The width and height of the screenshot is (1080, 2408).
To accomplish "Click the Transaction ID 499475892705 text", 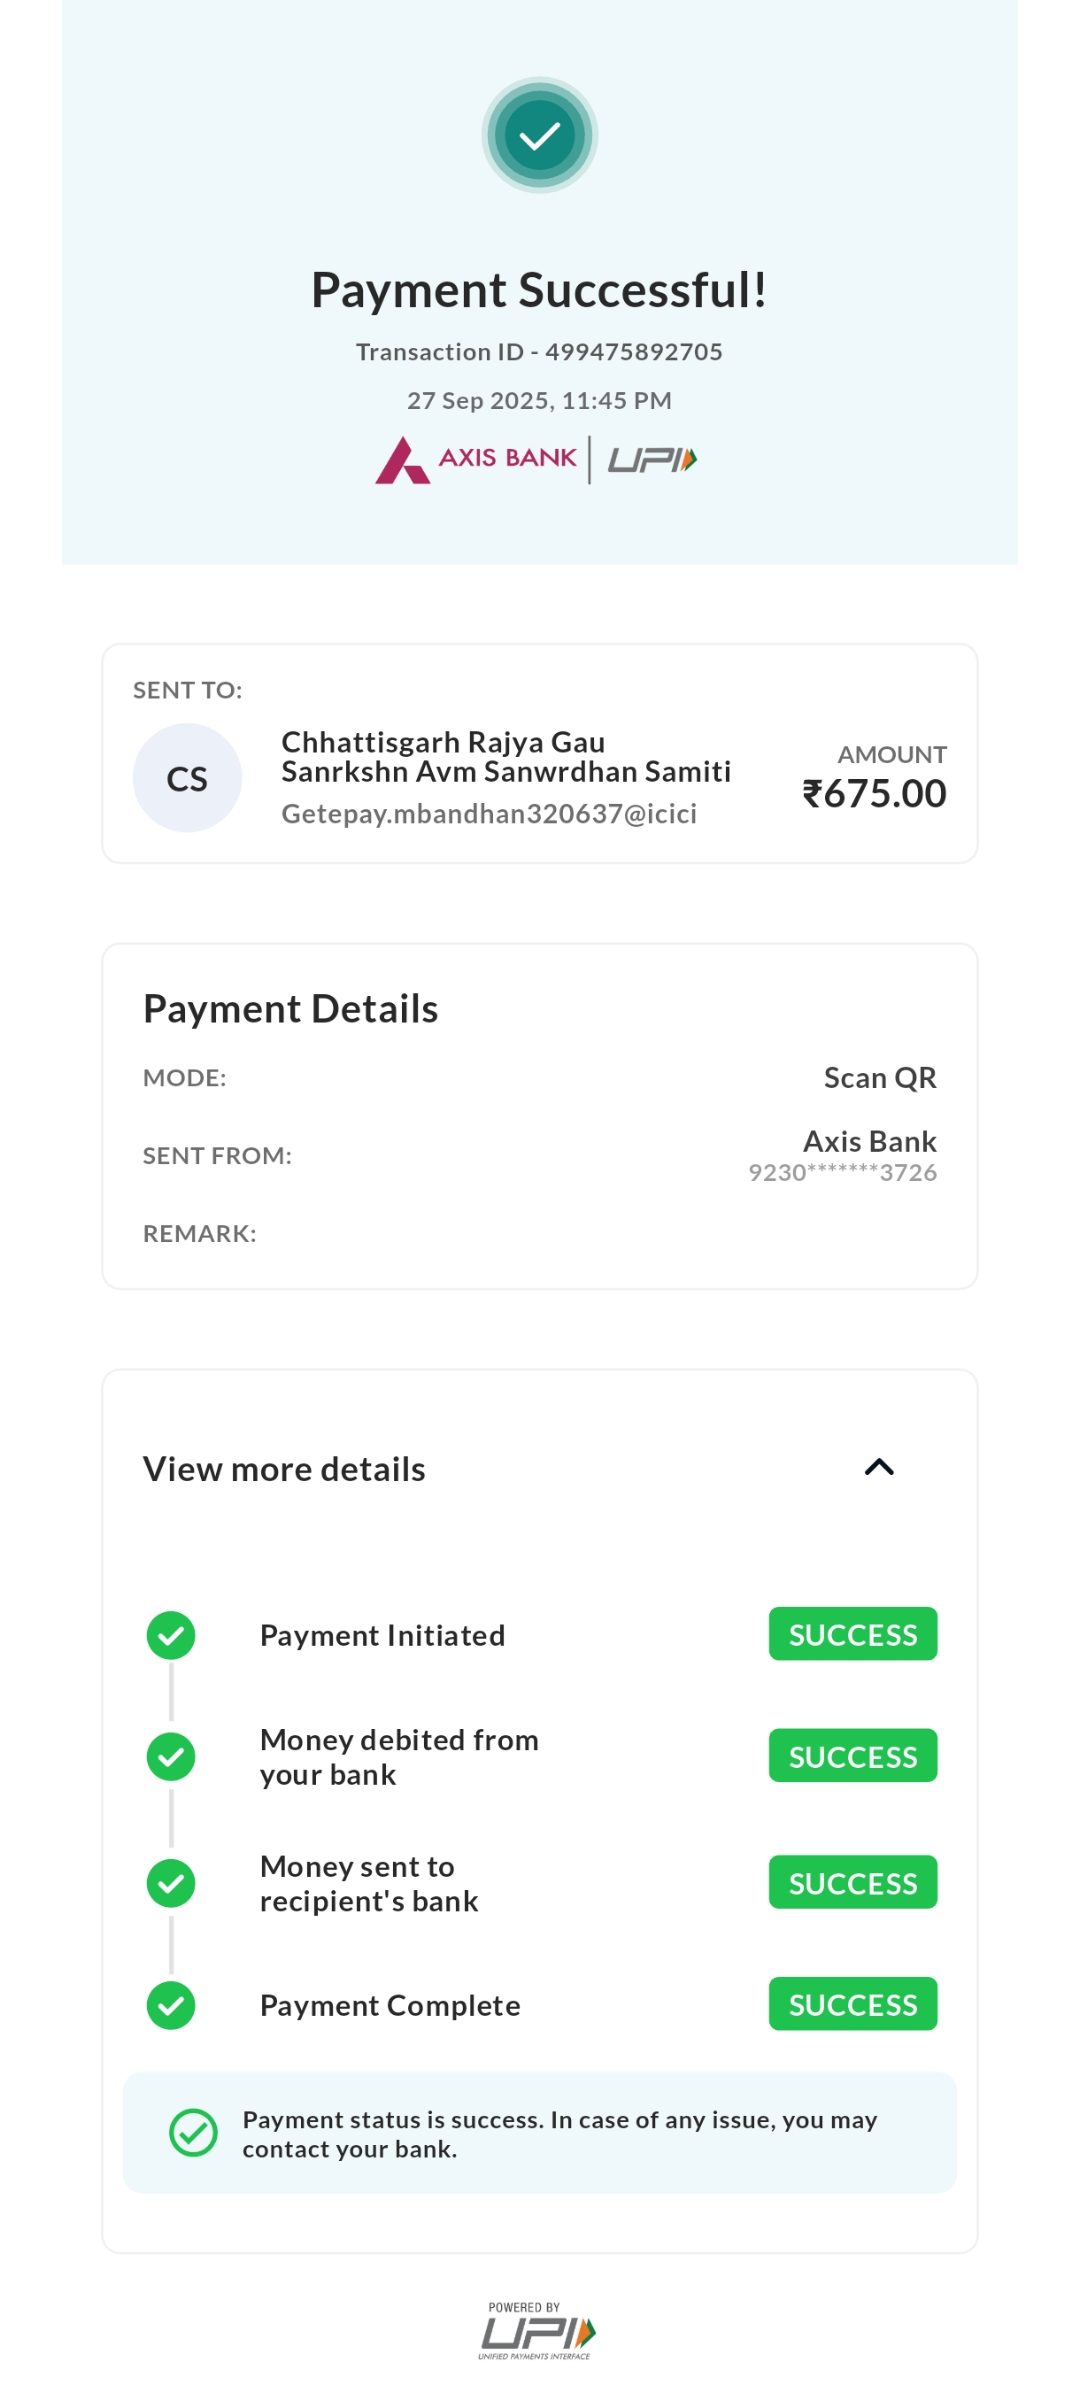I will pyautogui.click(x=539, y=352).
